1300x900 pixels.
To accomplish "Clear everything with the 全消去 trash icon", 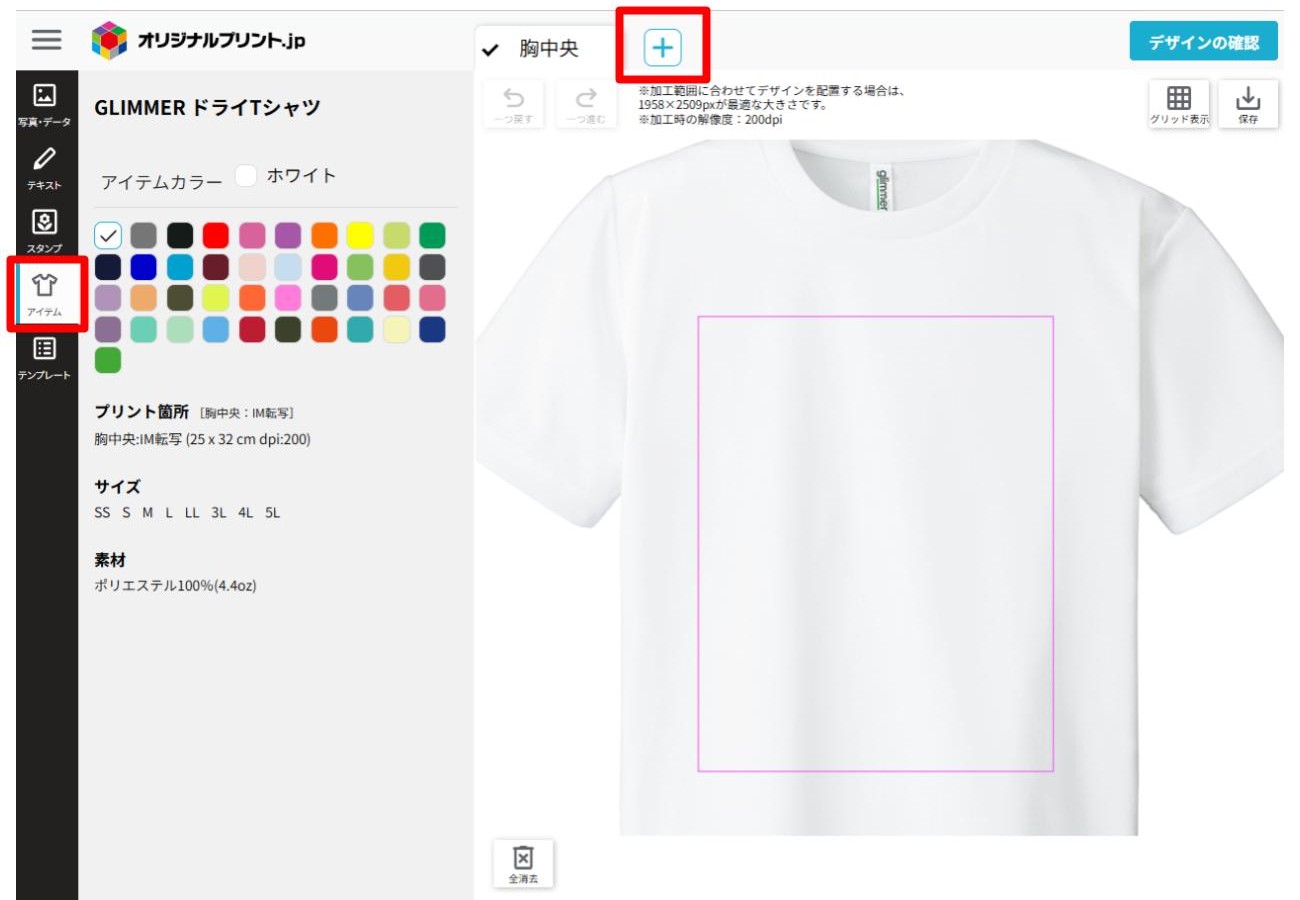I will [x=524, y=864].
